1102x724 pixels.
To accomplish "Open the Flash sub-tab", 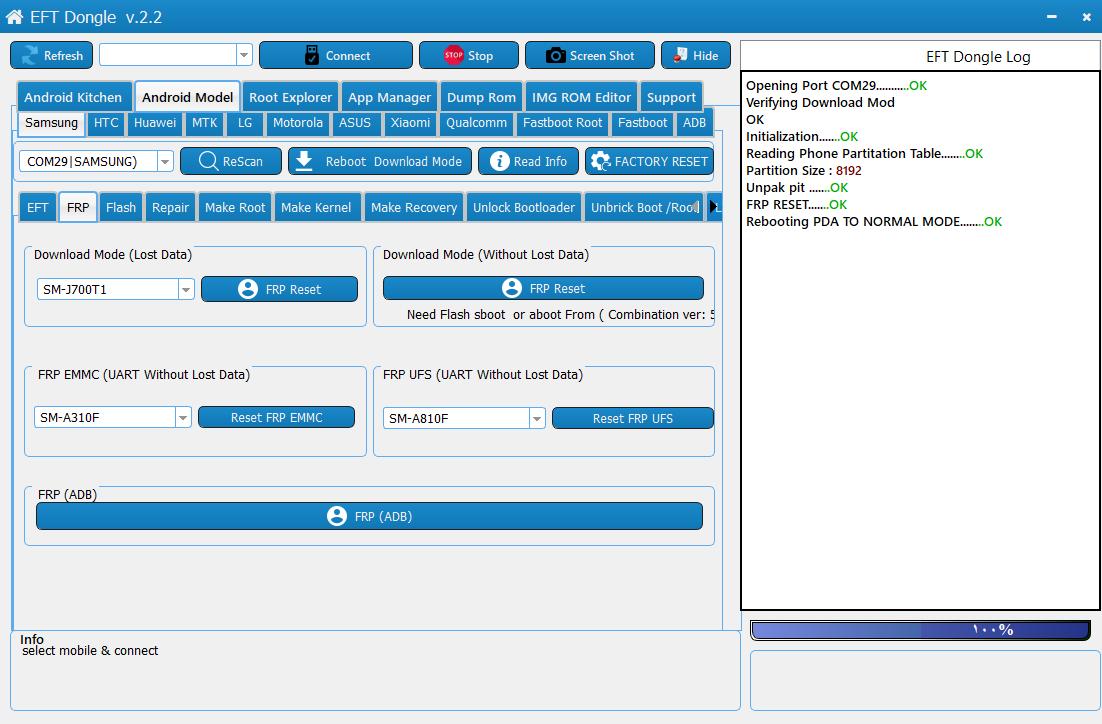I will point(121,207).
